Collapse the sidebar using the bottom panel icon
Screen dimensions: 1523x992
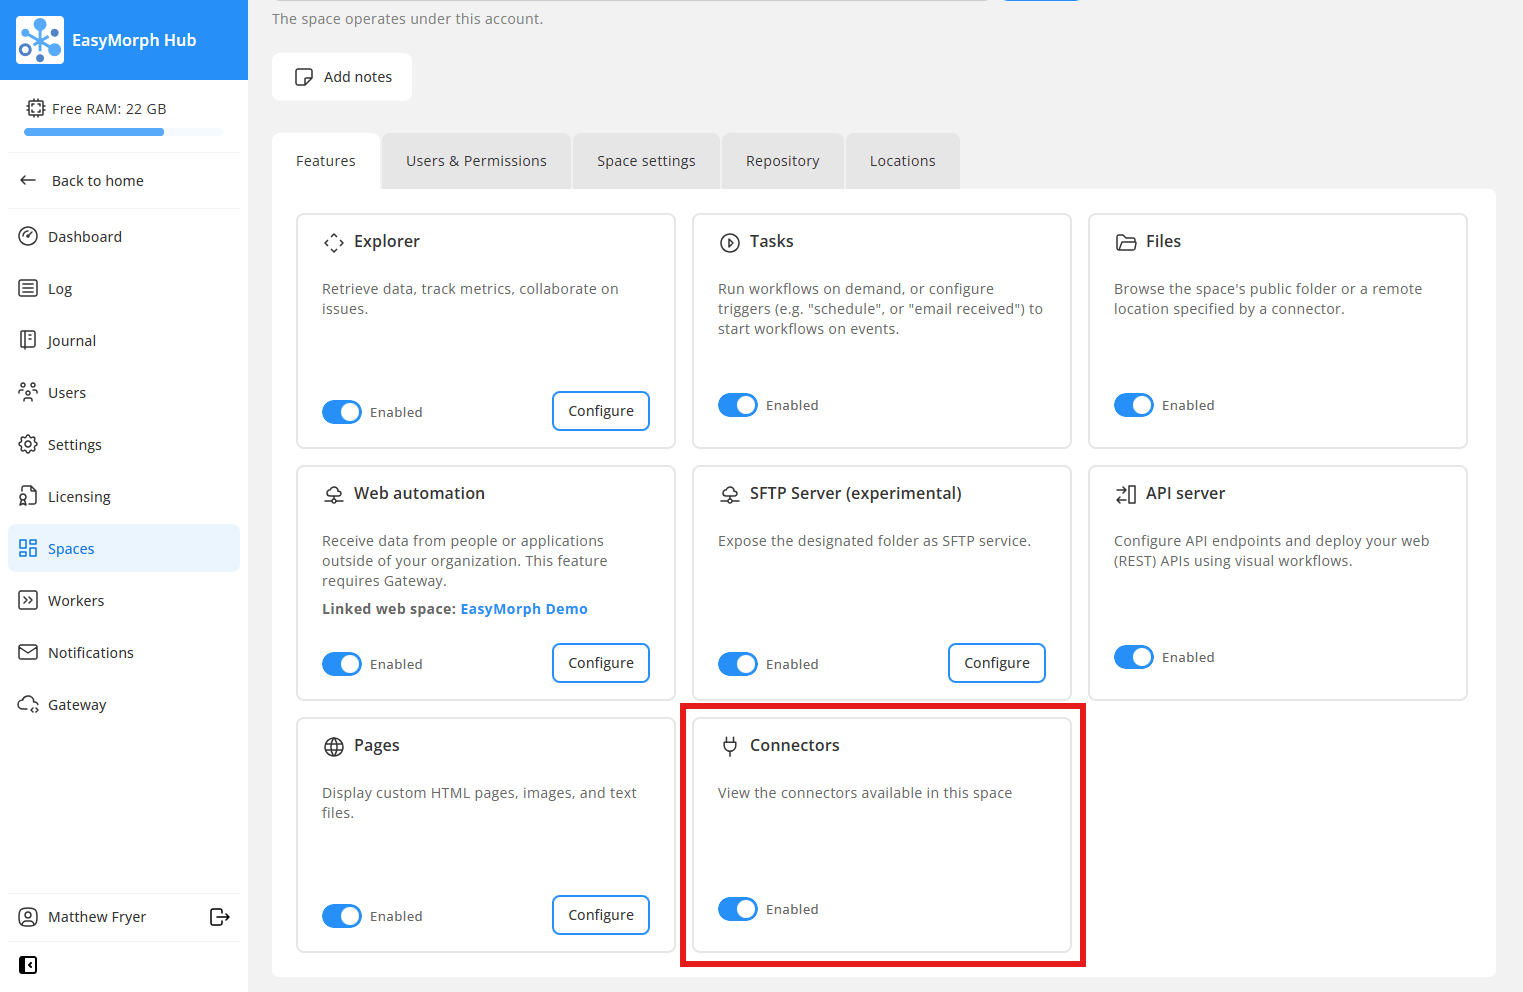[x=28, y=965]
